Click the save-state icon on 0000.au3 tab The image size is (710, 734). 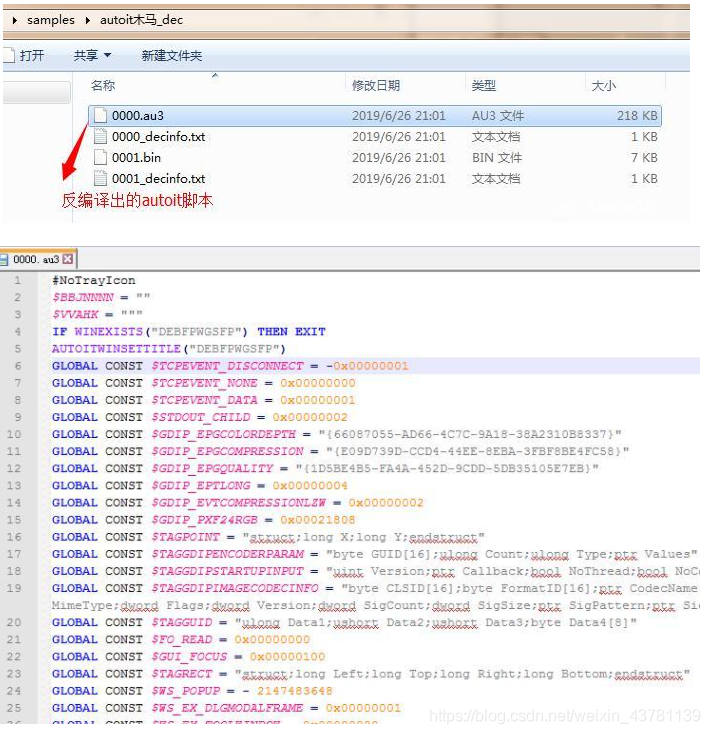pos(4,260)
